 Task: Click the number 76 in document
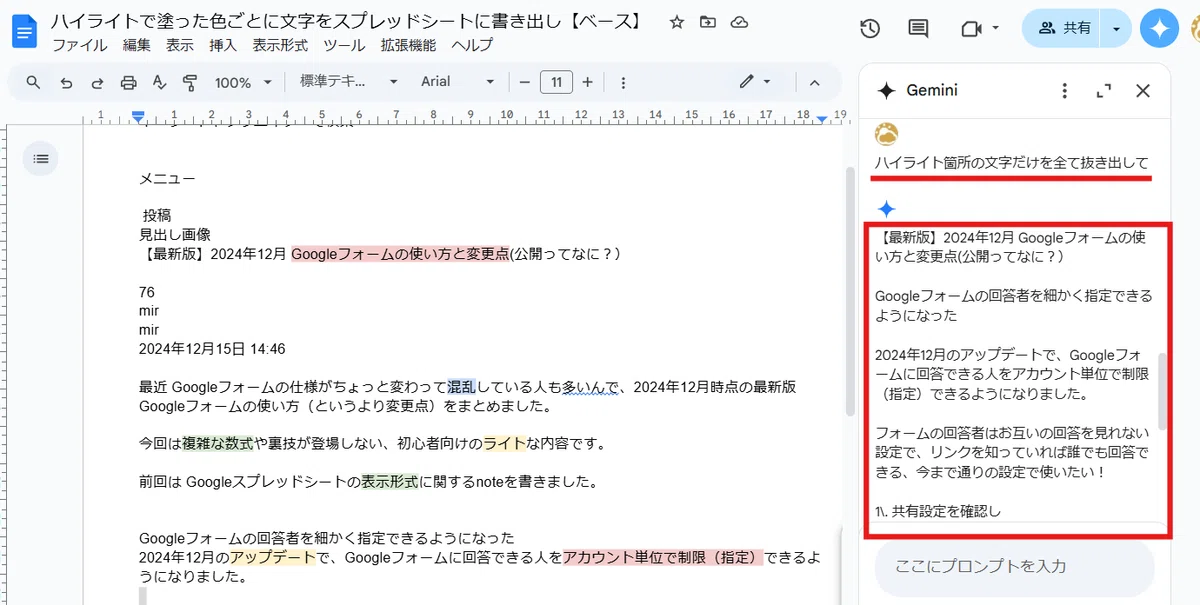tap(147, 292)
